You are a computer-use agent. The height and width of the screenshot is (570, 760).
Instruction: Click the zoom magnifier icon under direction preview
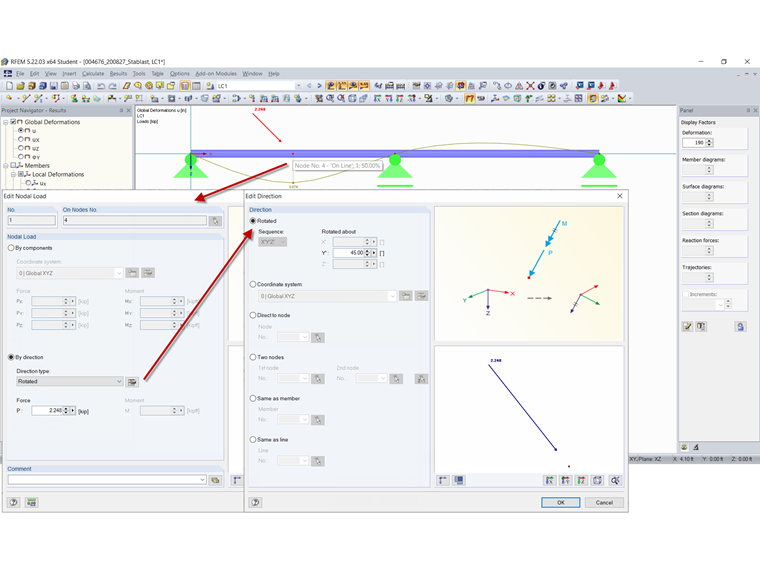click(615, 480)
